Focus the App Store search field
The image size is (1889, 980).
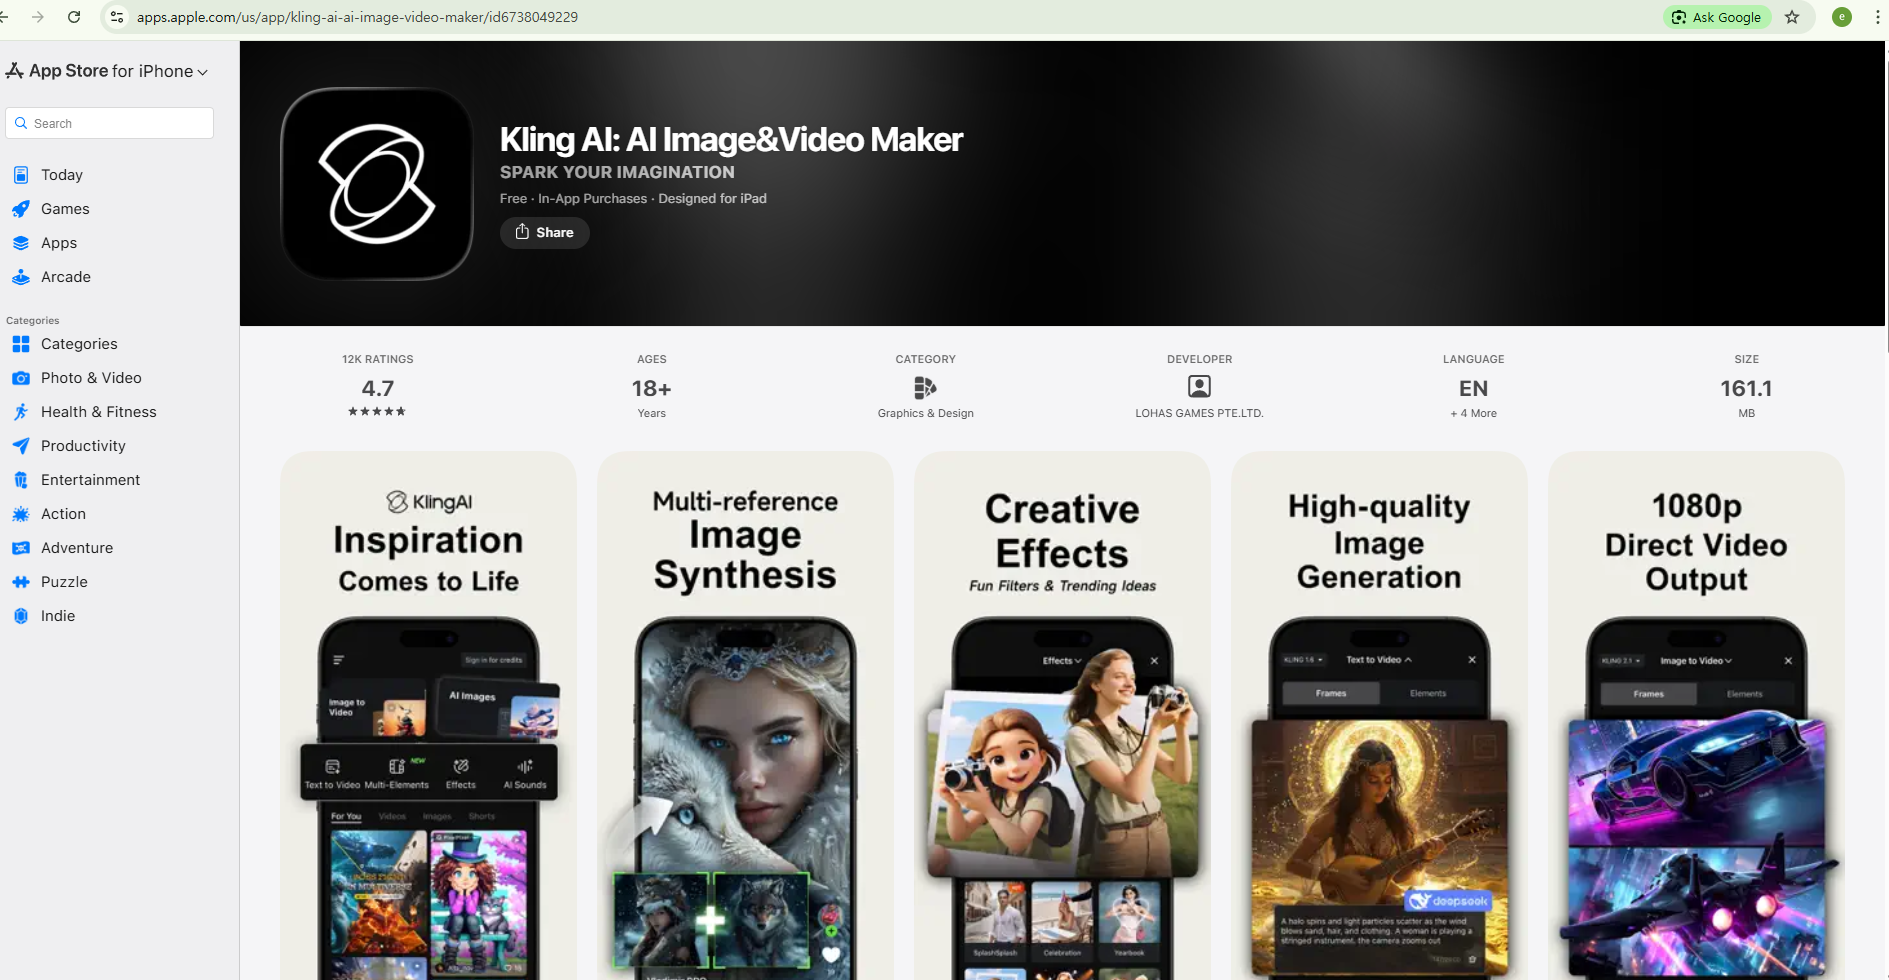110,123
